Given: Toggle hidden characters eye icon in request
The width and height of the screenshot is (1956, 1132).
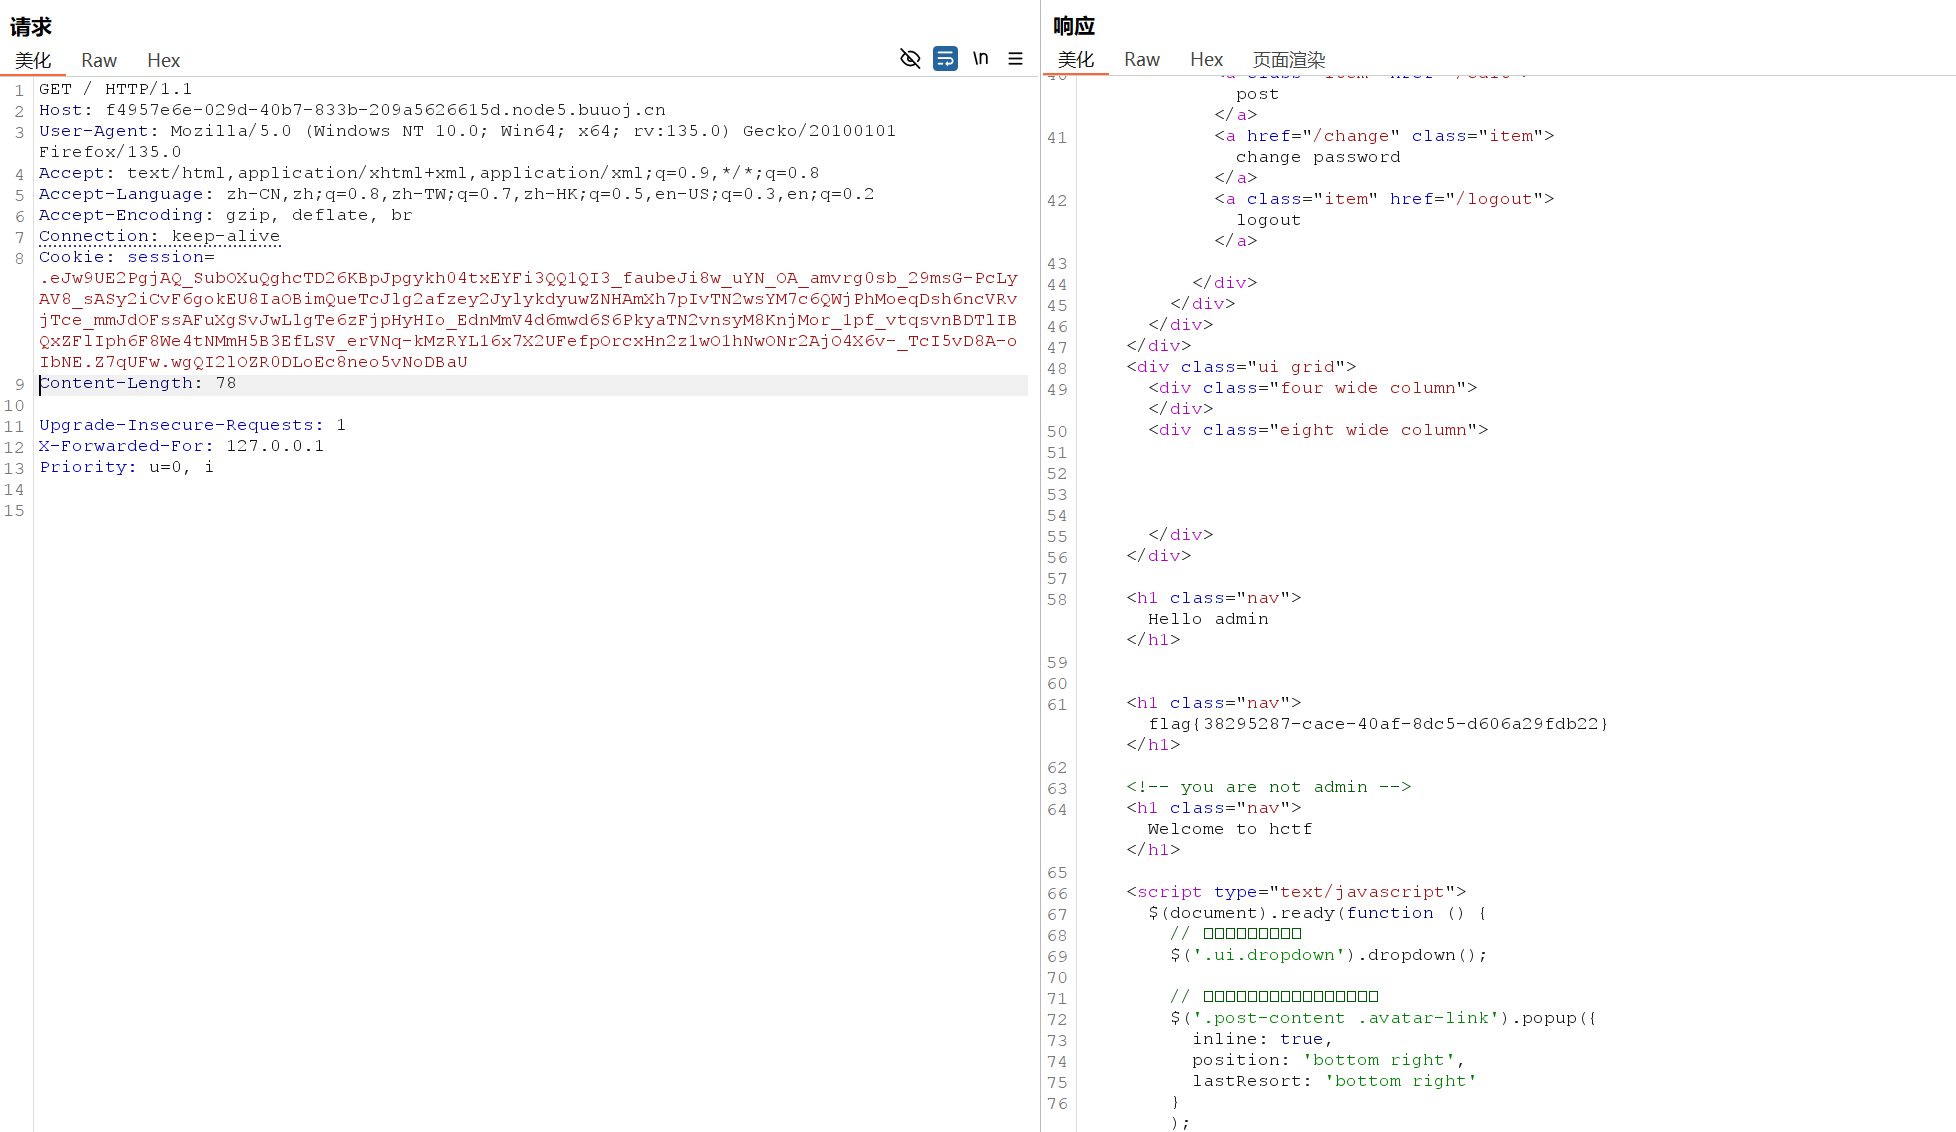Looking at the screenshot, I should [909, 59].
